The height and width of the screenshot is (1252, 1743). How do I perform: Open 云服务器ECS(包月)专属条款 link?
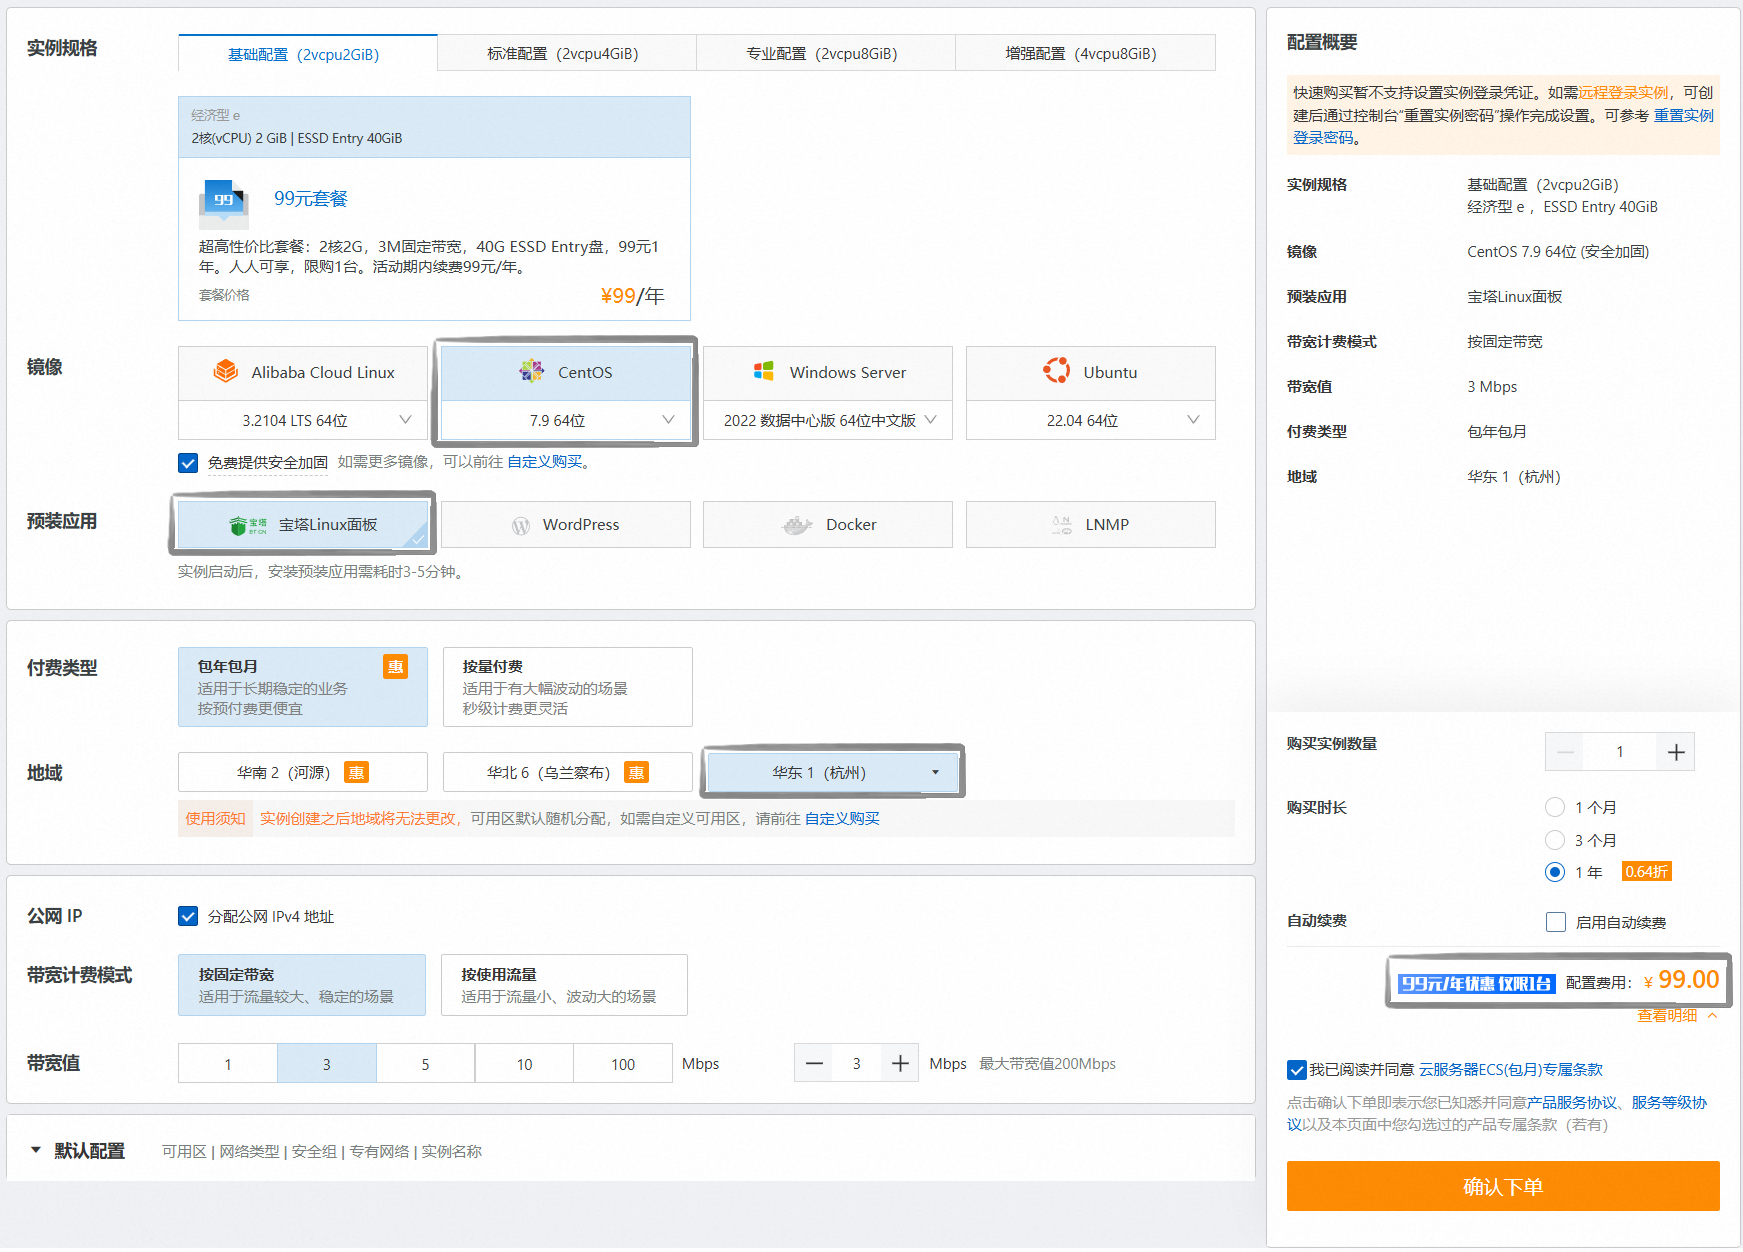(x=1510, y=1070)
